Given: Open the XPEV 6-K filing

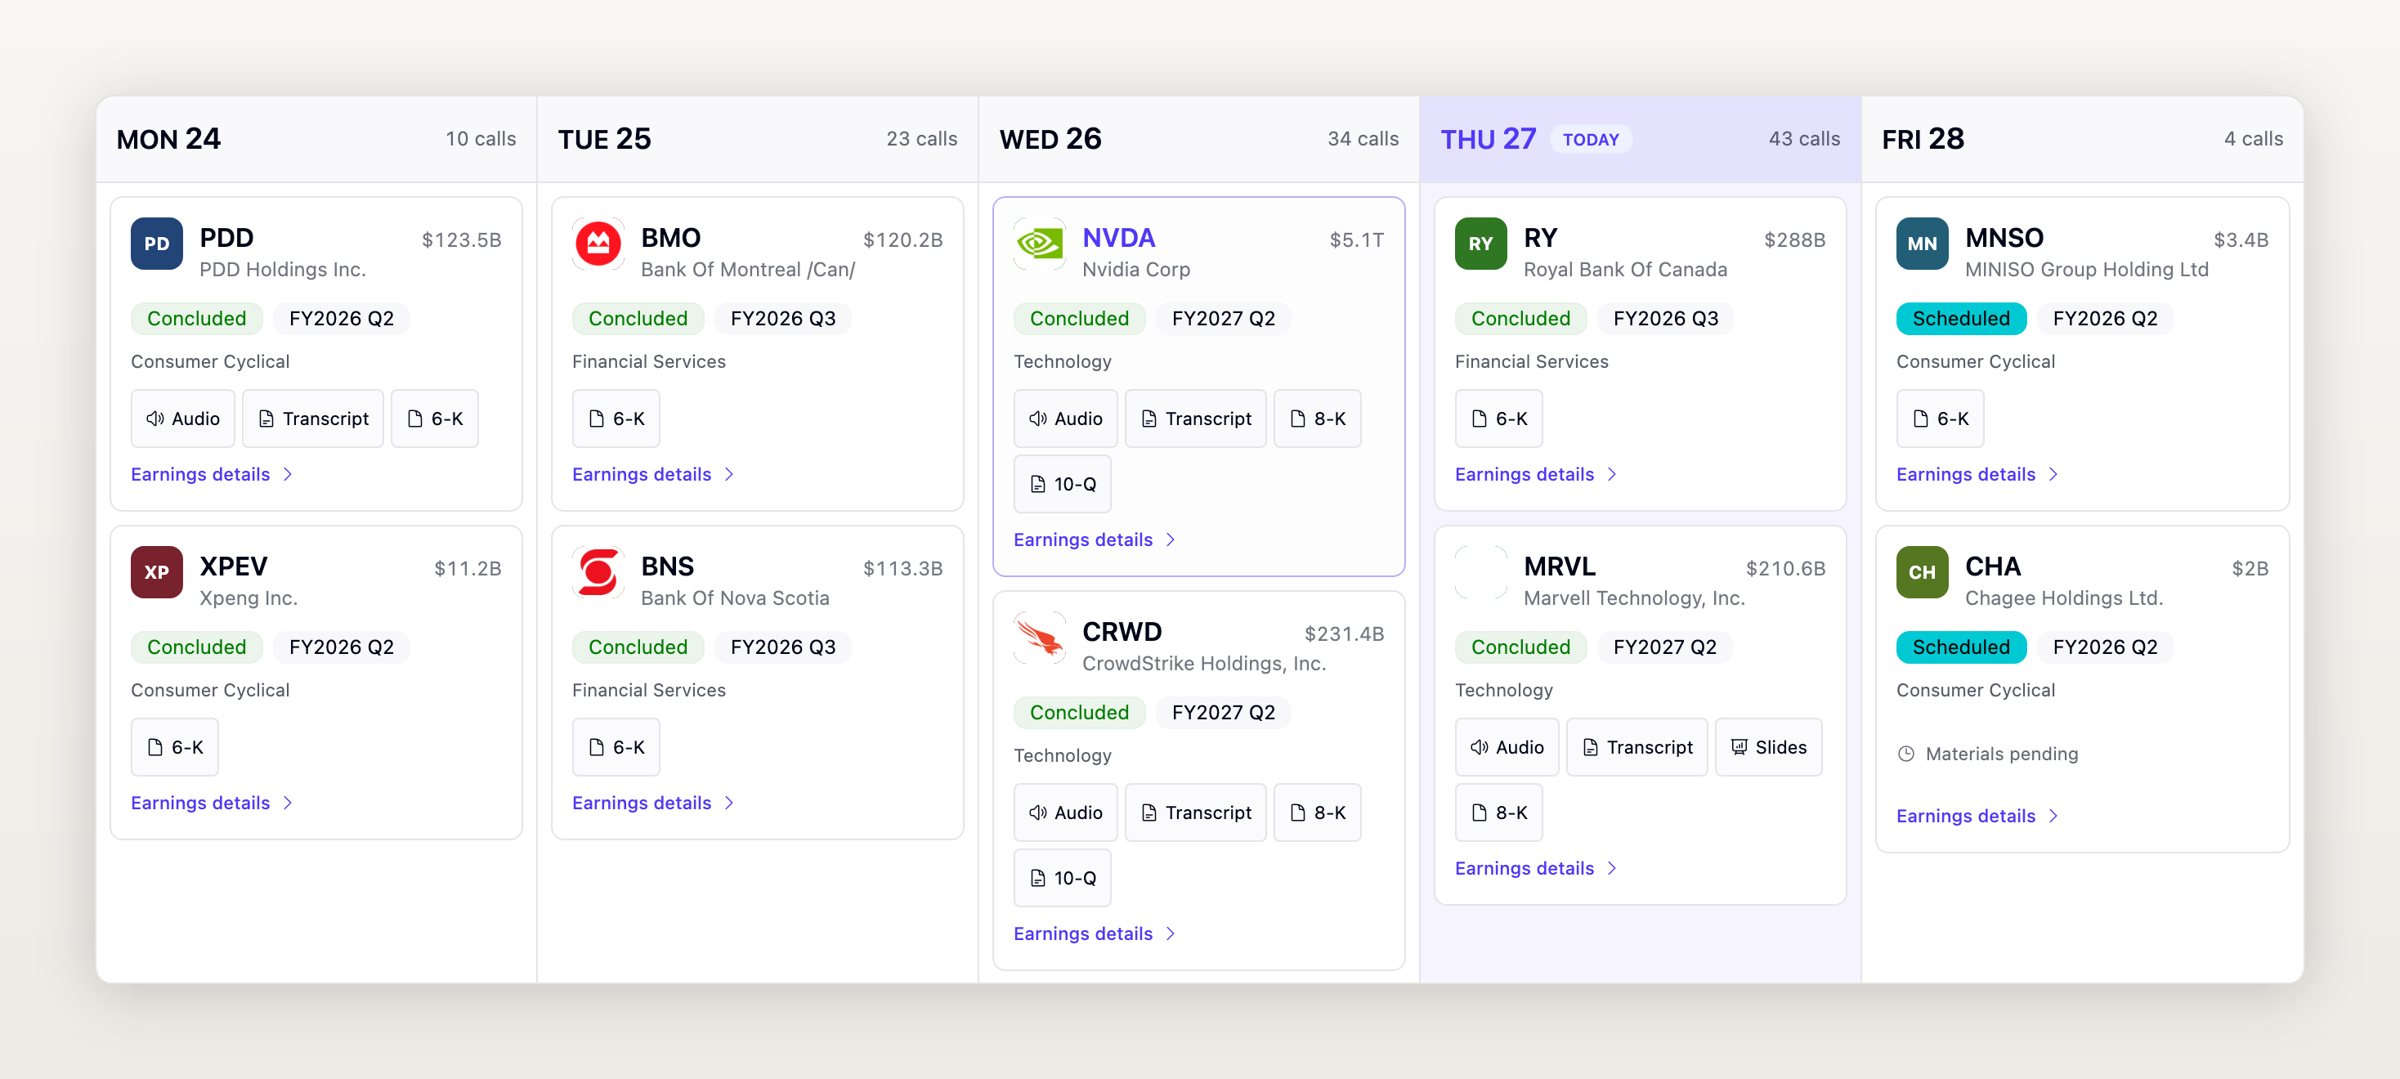Looking at the screenshot, I should tap(175, 747).
